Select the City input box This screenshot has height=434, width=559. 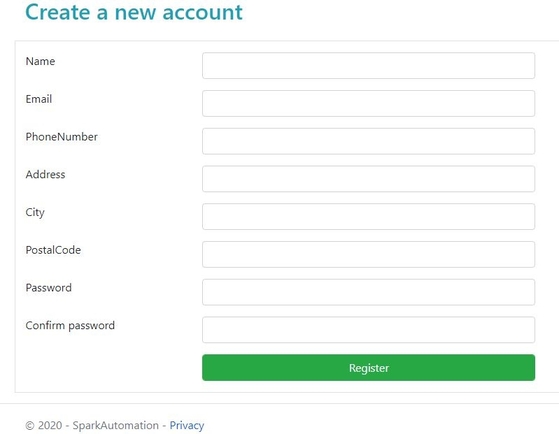click(368, 216)
